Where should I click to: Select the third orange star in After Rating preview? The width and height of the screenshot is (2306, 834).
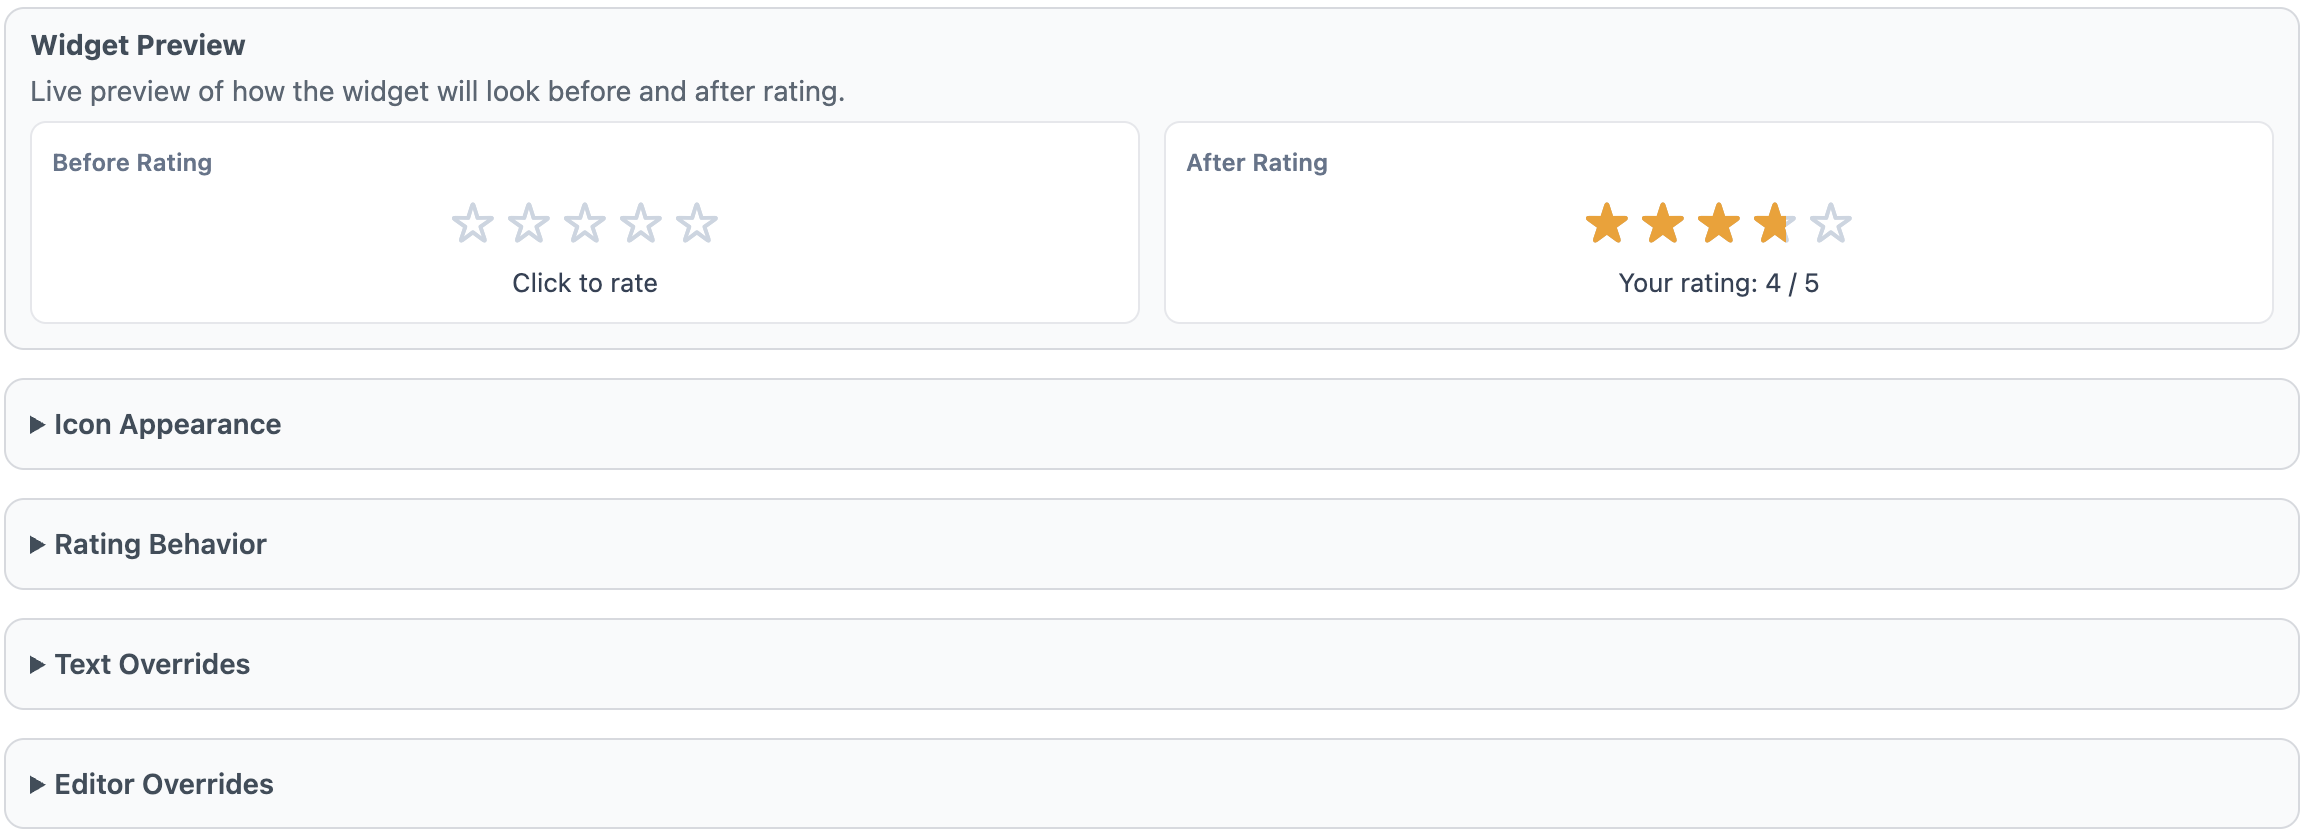(x=1720, y=222)
